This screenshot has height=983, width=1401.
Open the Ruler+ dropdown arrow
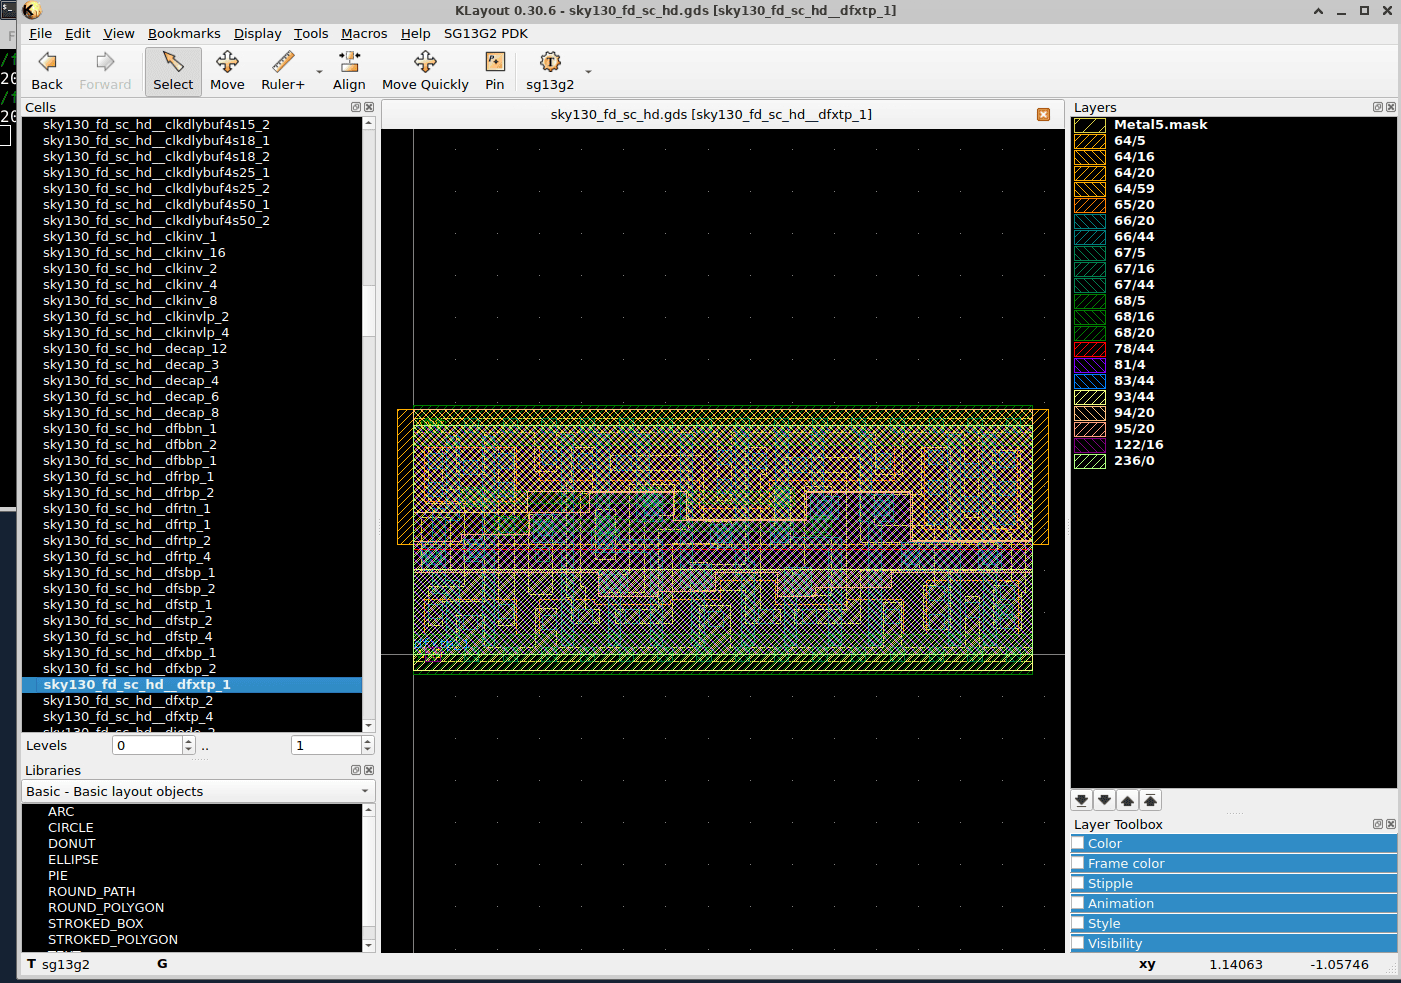(x=320, y=72)
